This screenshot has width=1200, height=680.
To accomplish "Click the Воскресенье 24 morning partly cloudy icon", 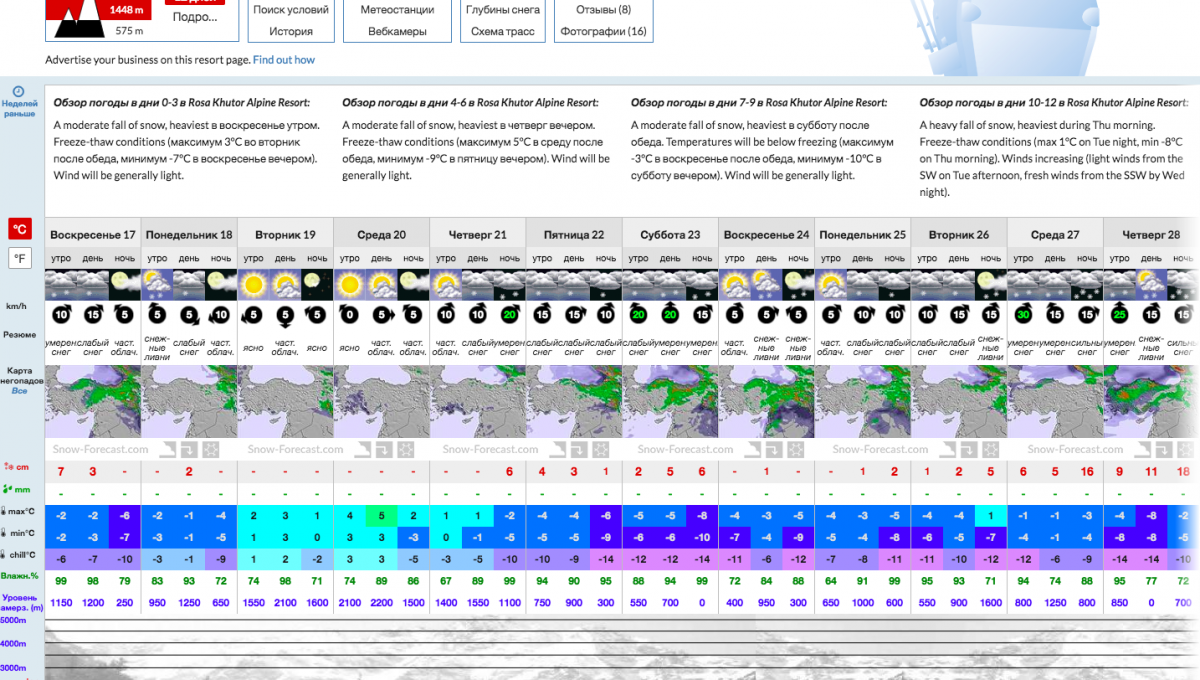I will (x=734, y=283).
